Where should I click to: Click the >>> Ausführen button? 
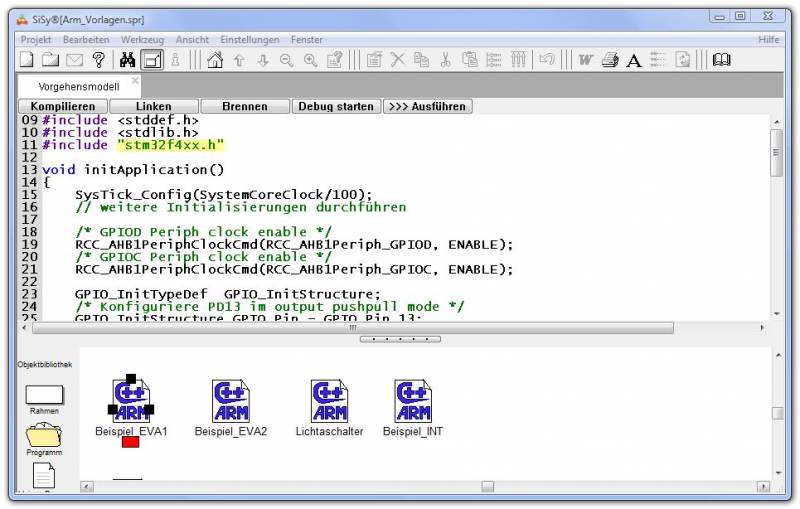click(x=428, y=106)
